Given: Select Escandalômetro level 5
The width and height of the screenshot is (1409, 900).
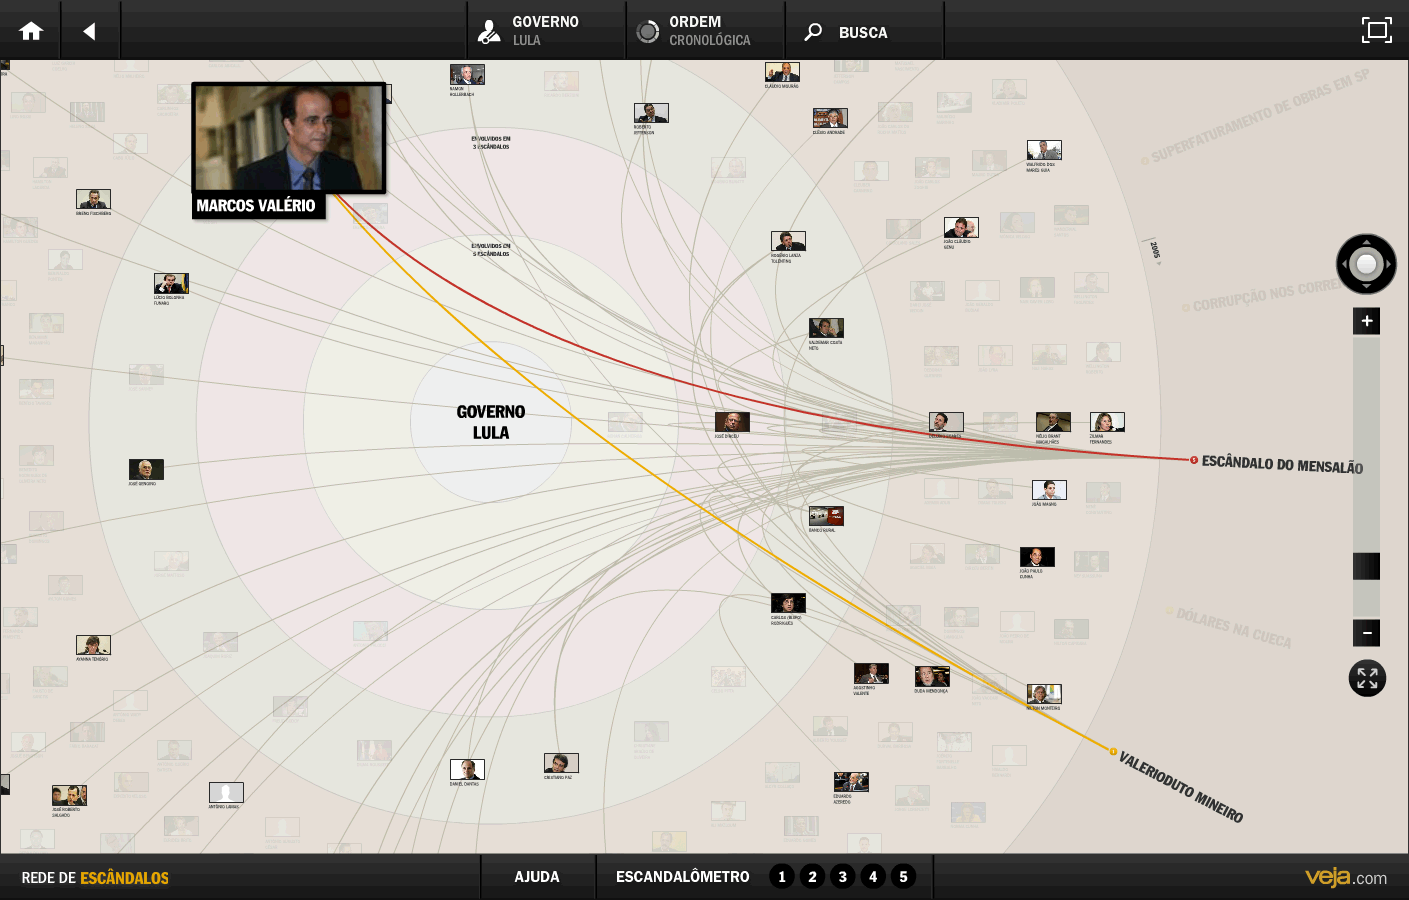Looking at the screenshot, I should (903, 877).
